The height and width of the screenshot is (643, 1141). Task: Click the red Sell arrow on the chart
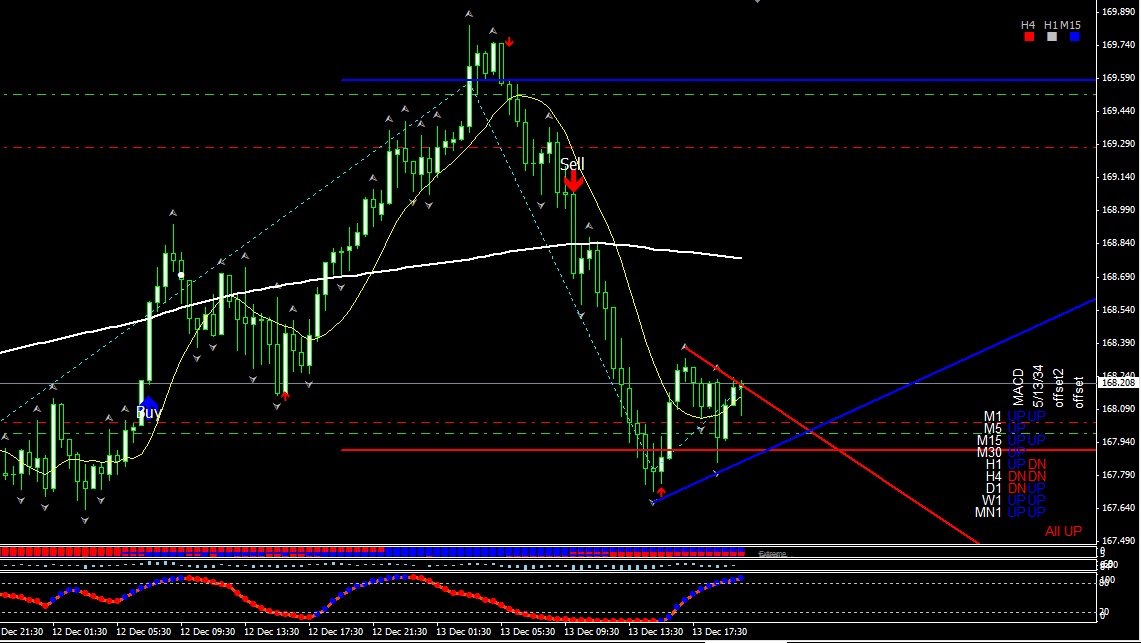[573, 182]
